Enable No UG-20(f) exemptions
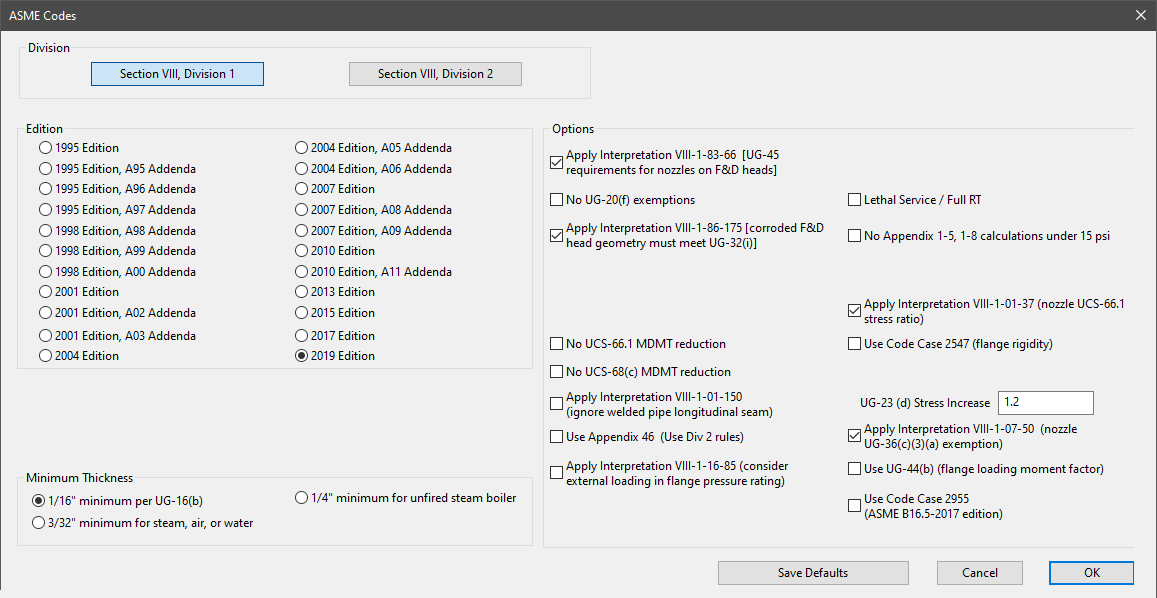Viewport: 1157px width, 598px height. (557, 199)
